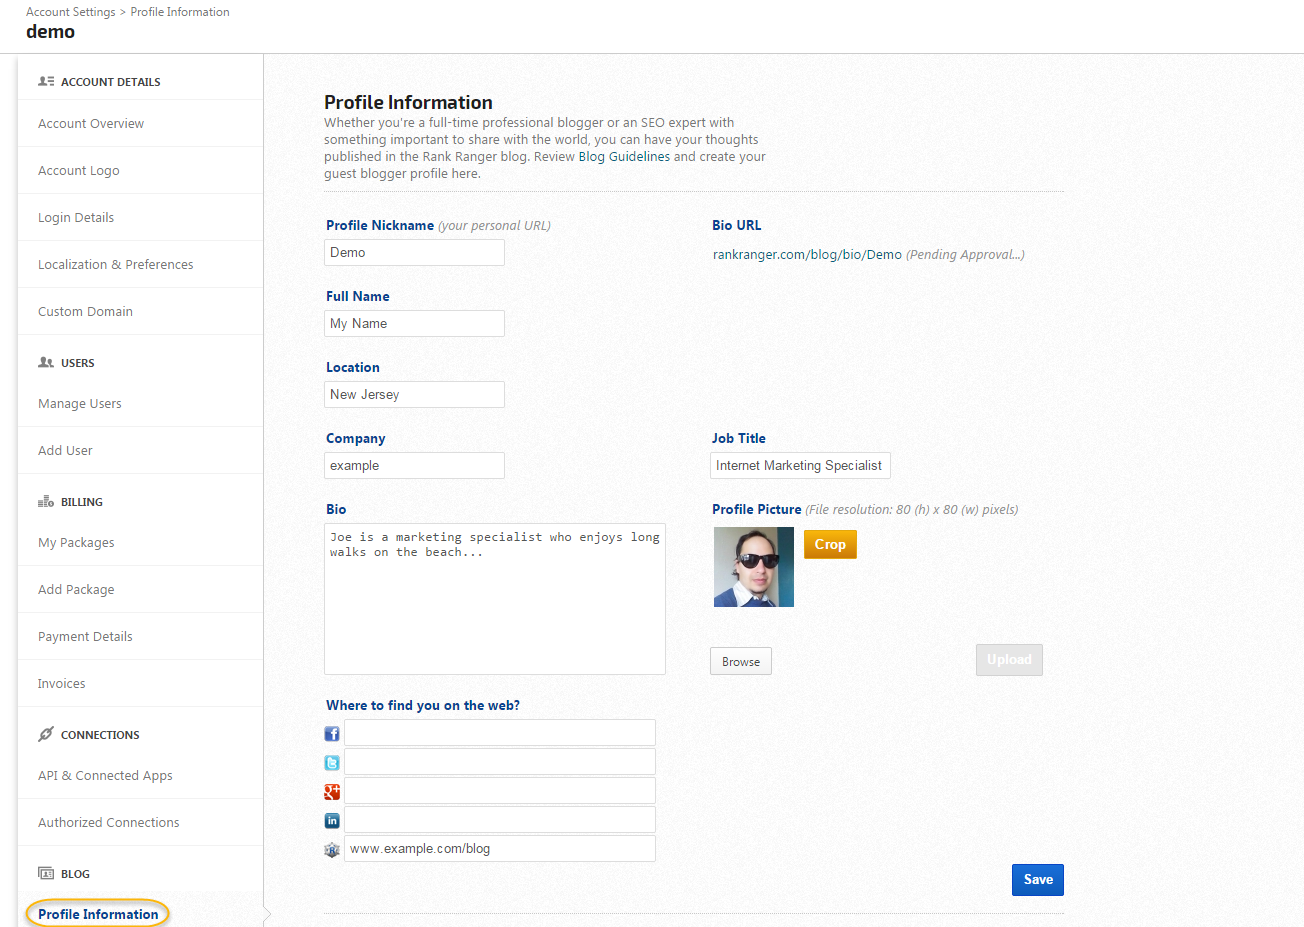Click the Google Plus icon
Viewport: 1304px width, 927px height.
pos(332,792)
